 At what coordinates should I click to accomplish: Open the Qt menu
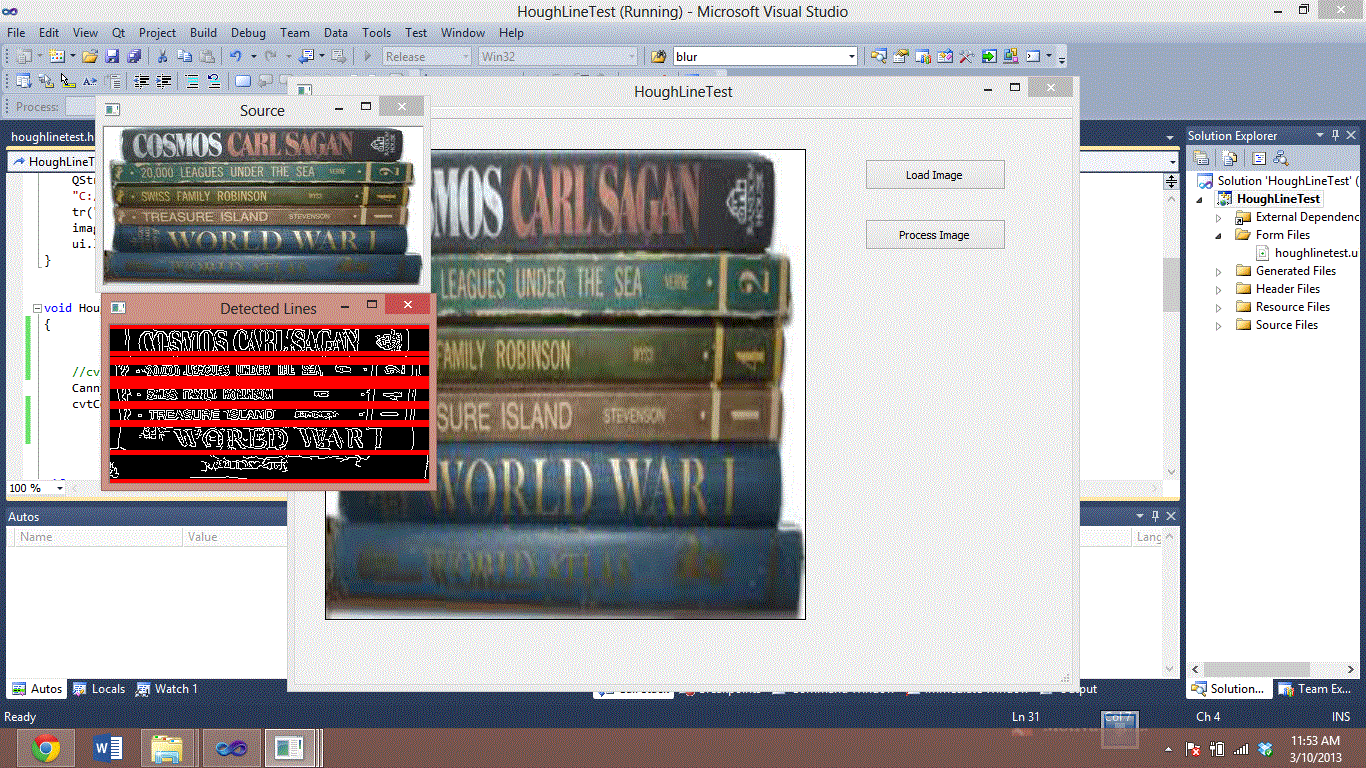[119, 33]
